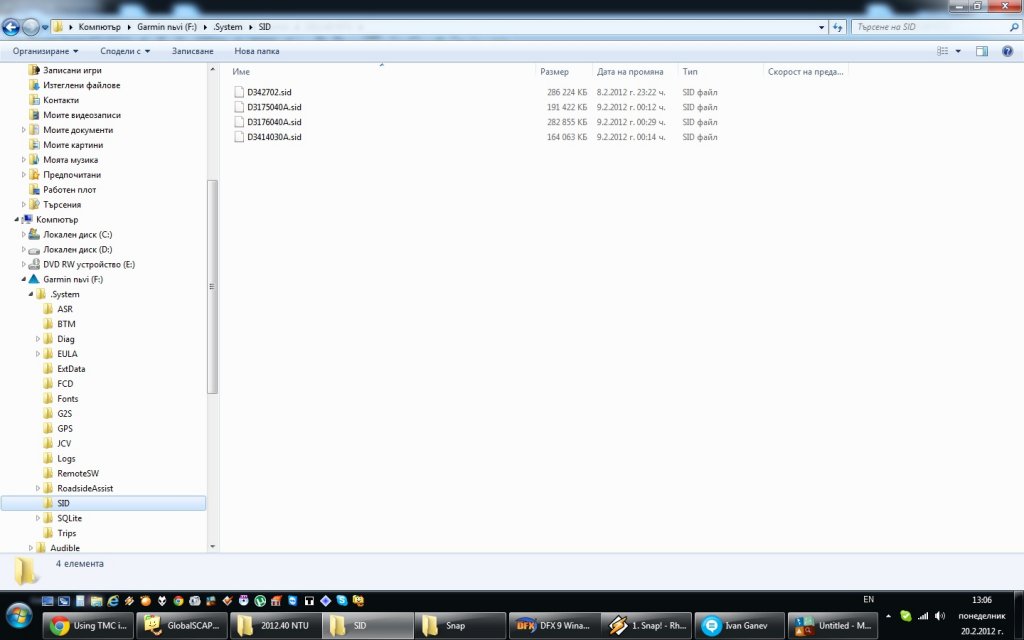Toggle the preview pane

(982, 51)
